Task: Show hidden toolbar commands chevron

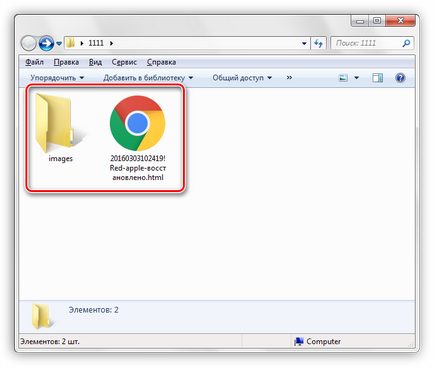Action: [289, 78]
